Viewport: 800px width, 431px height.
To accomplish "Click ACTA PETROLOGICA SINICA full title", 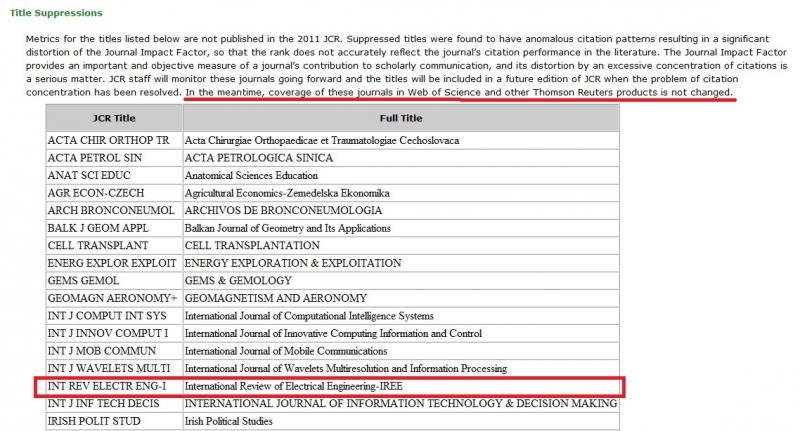I will (259, 158).
